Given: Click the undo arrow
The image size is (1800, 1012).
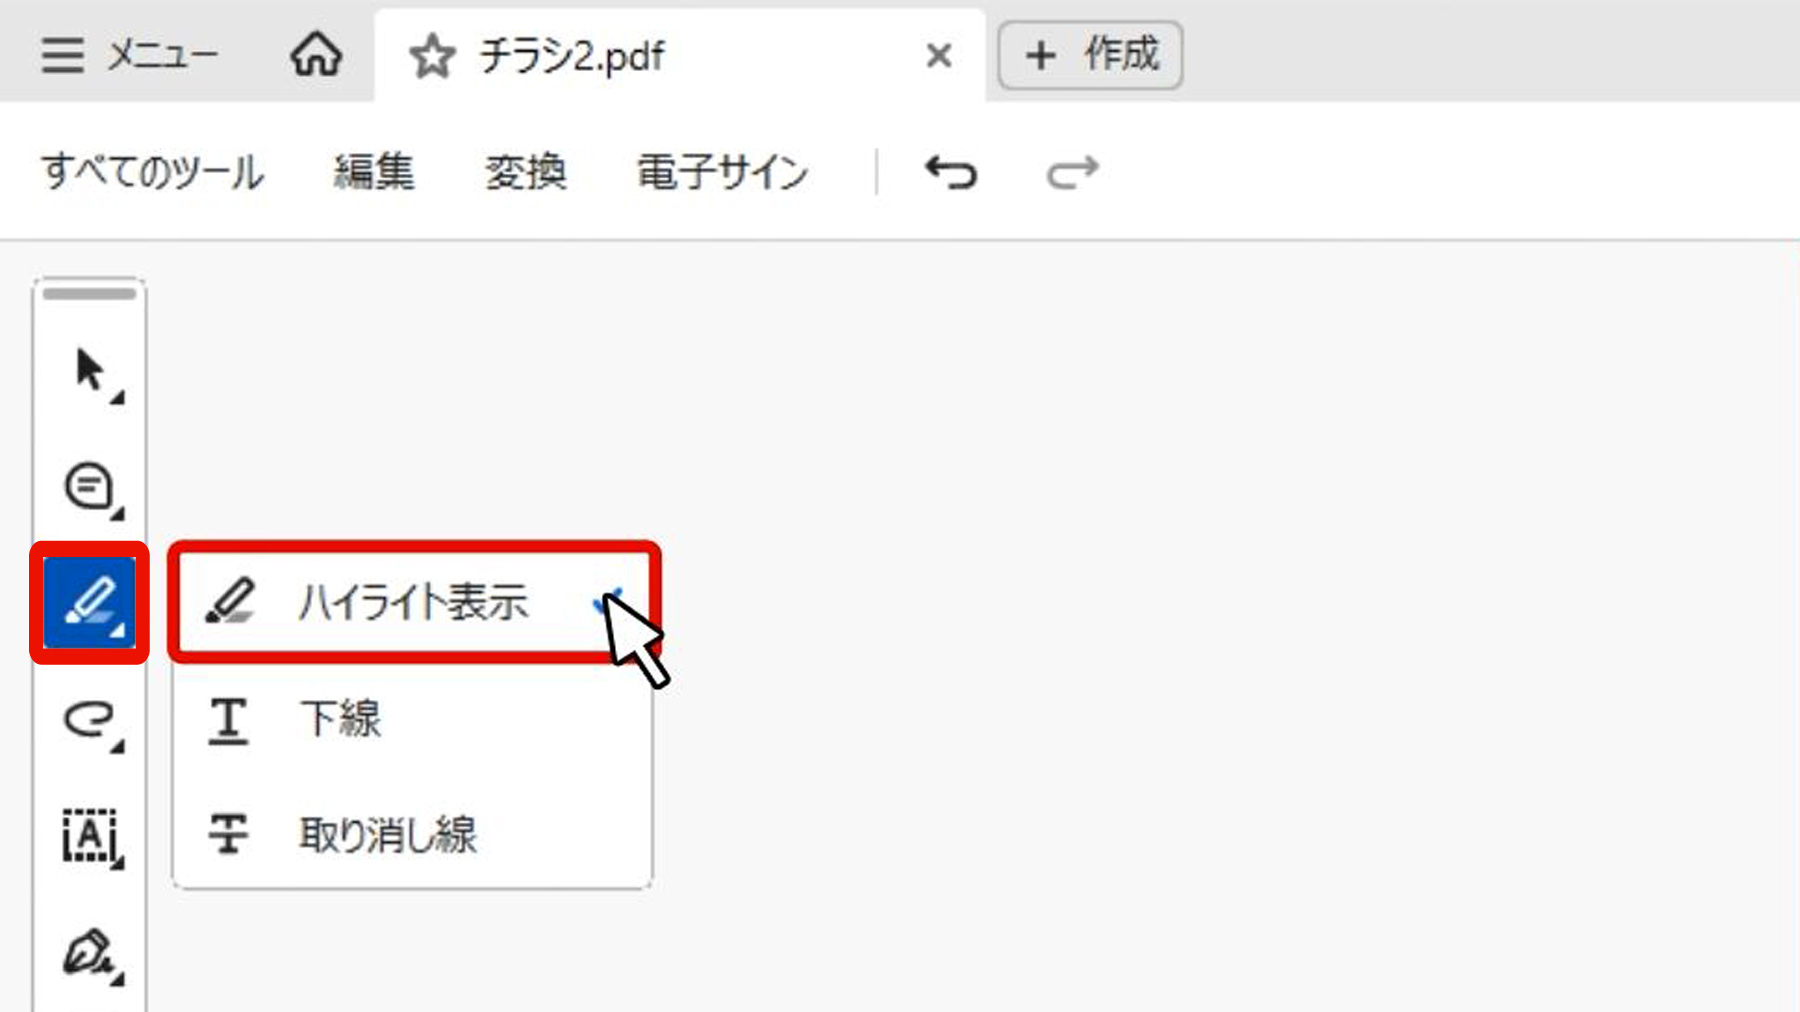Looking at the screenshot, I should 950,172.
